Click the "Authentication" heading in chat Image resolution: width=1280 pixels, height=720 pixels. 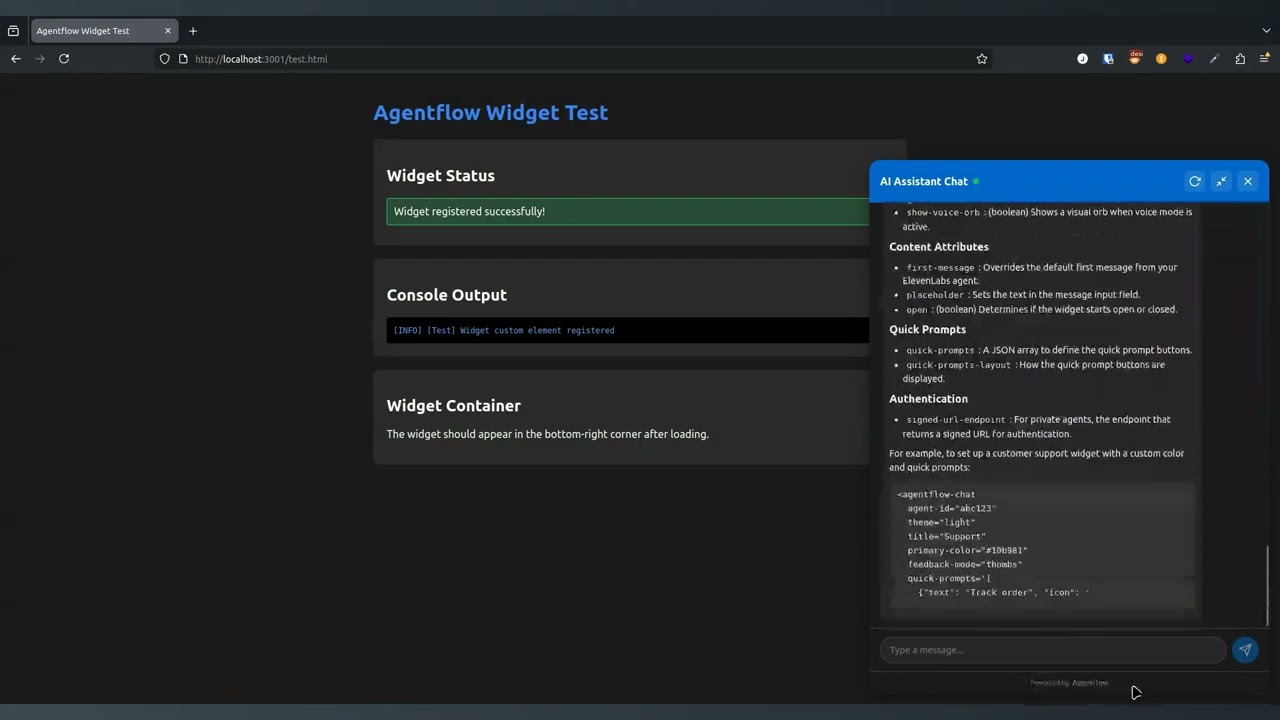point(928,399)
